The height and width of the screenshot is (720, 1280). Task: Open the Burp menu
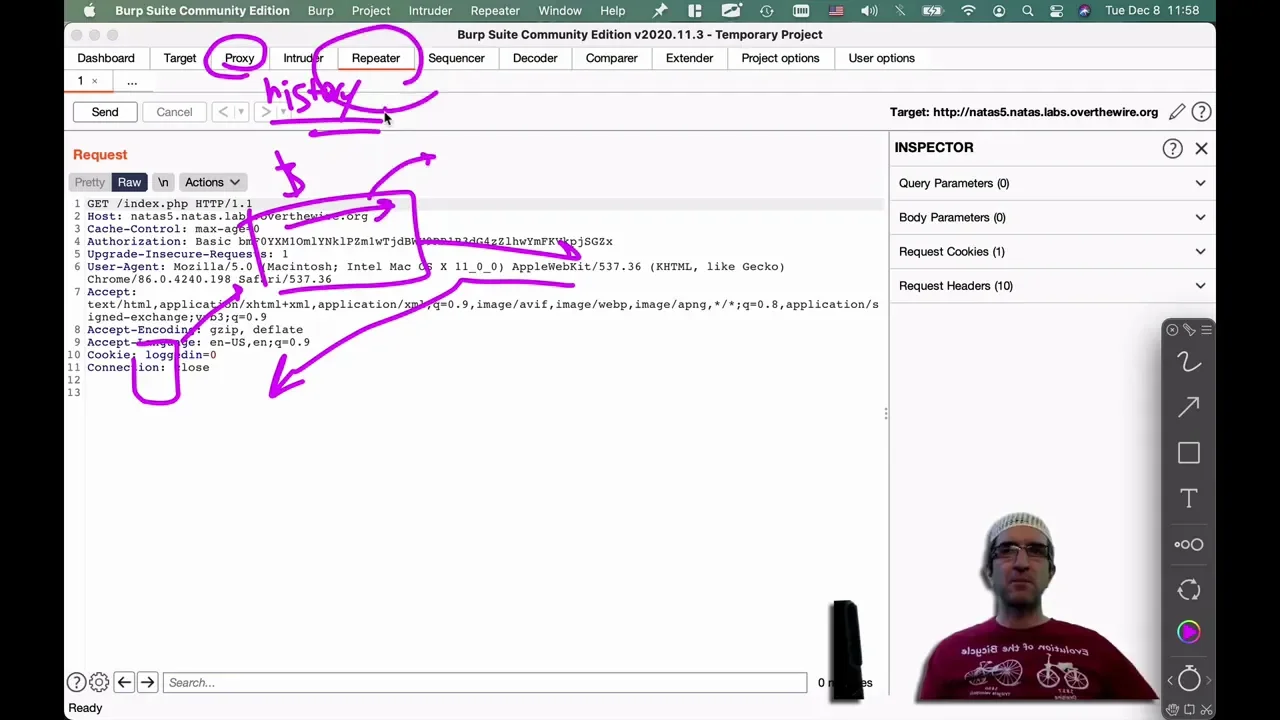click(x=321, y=11)
